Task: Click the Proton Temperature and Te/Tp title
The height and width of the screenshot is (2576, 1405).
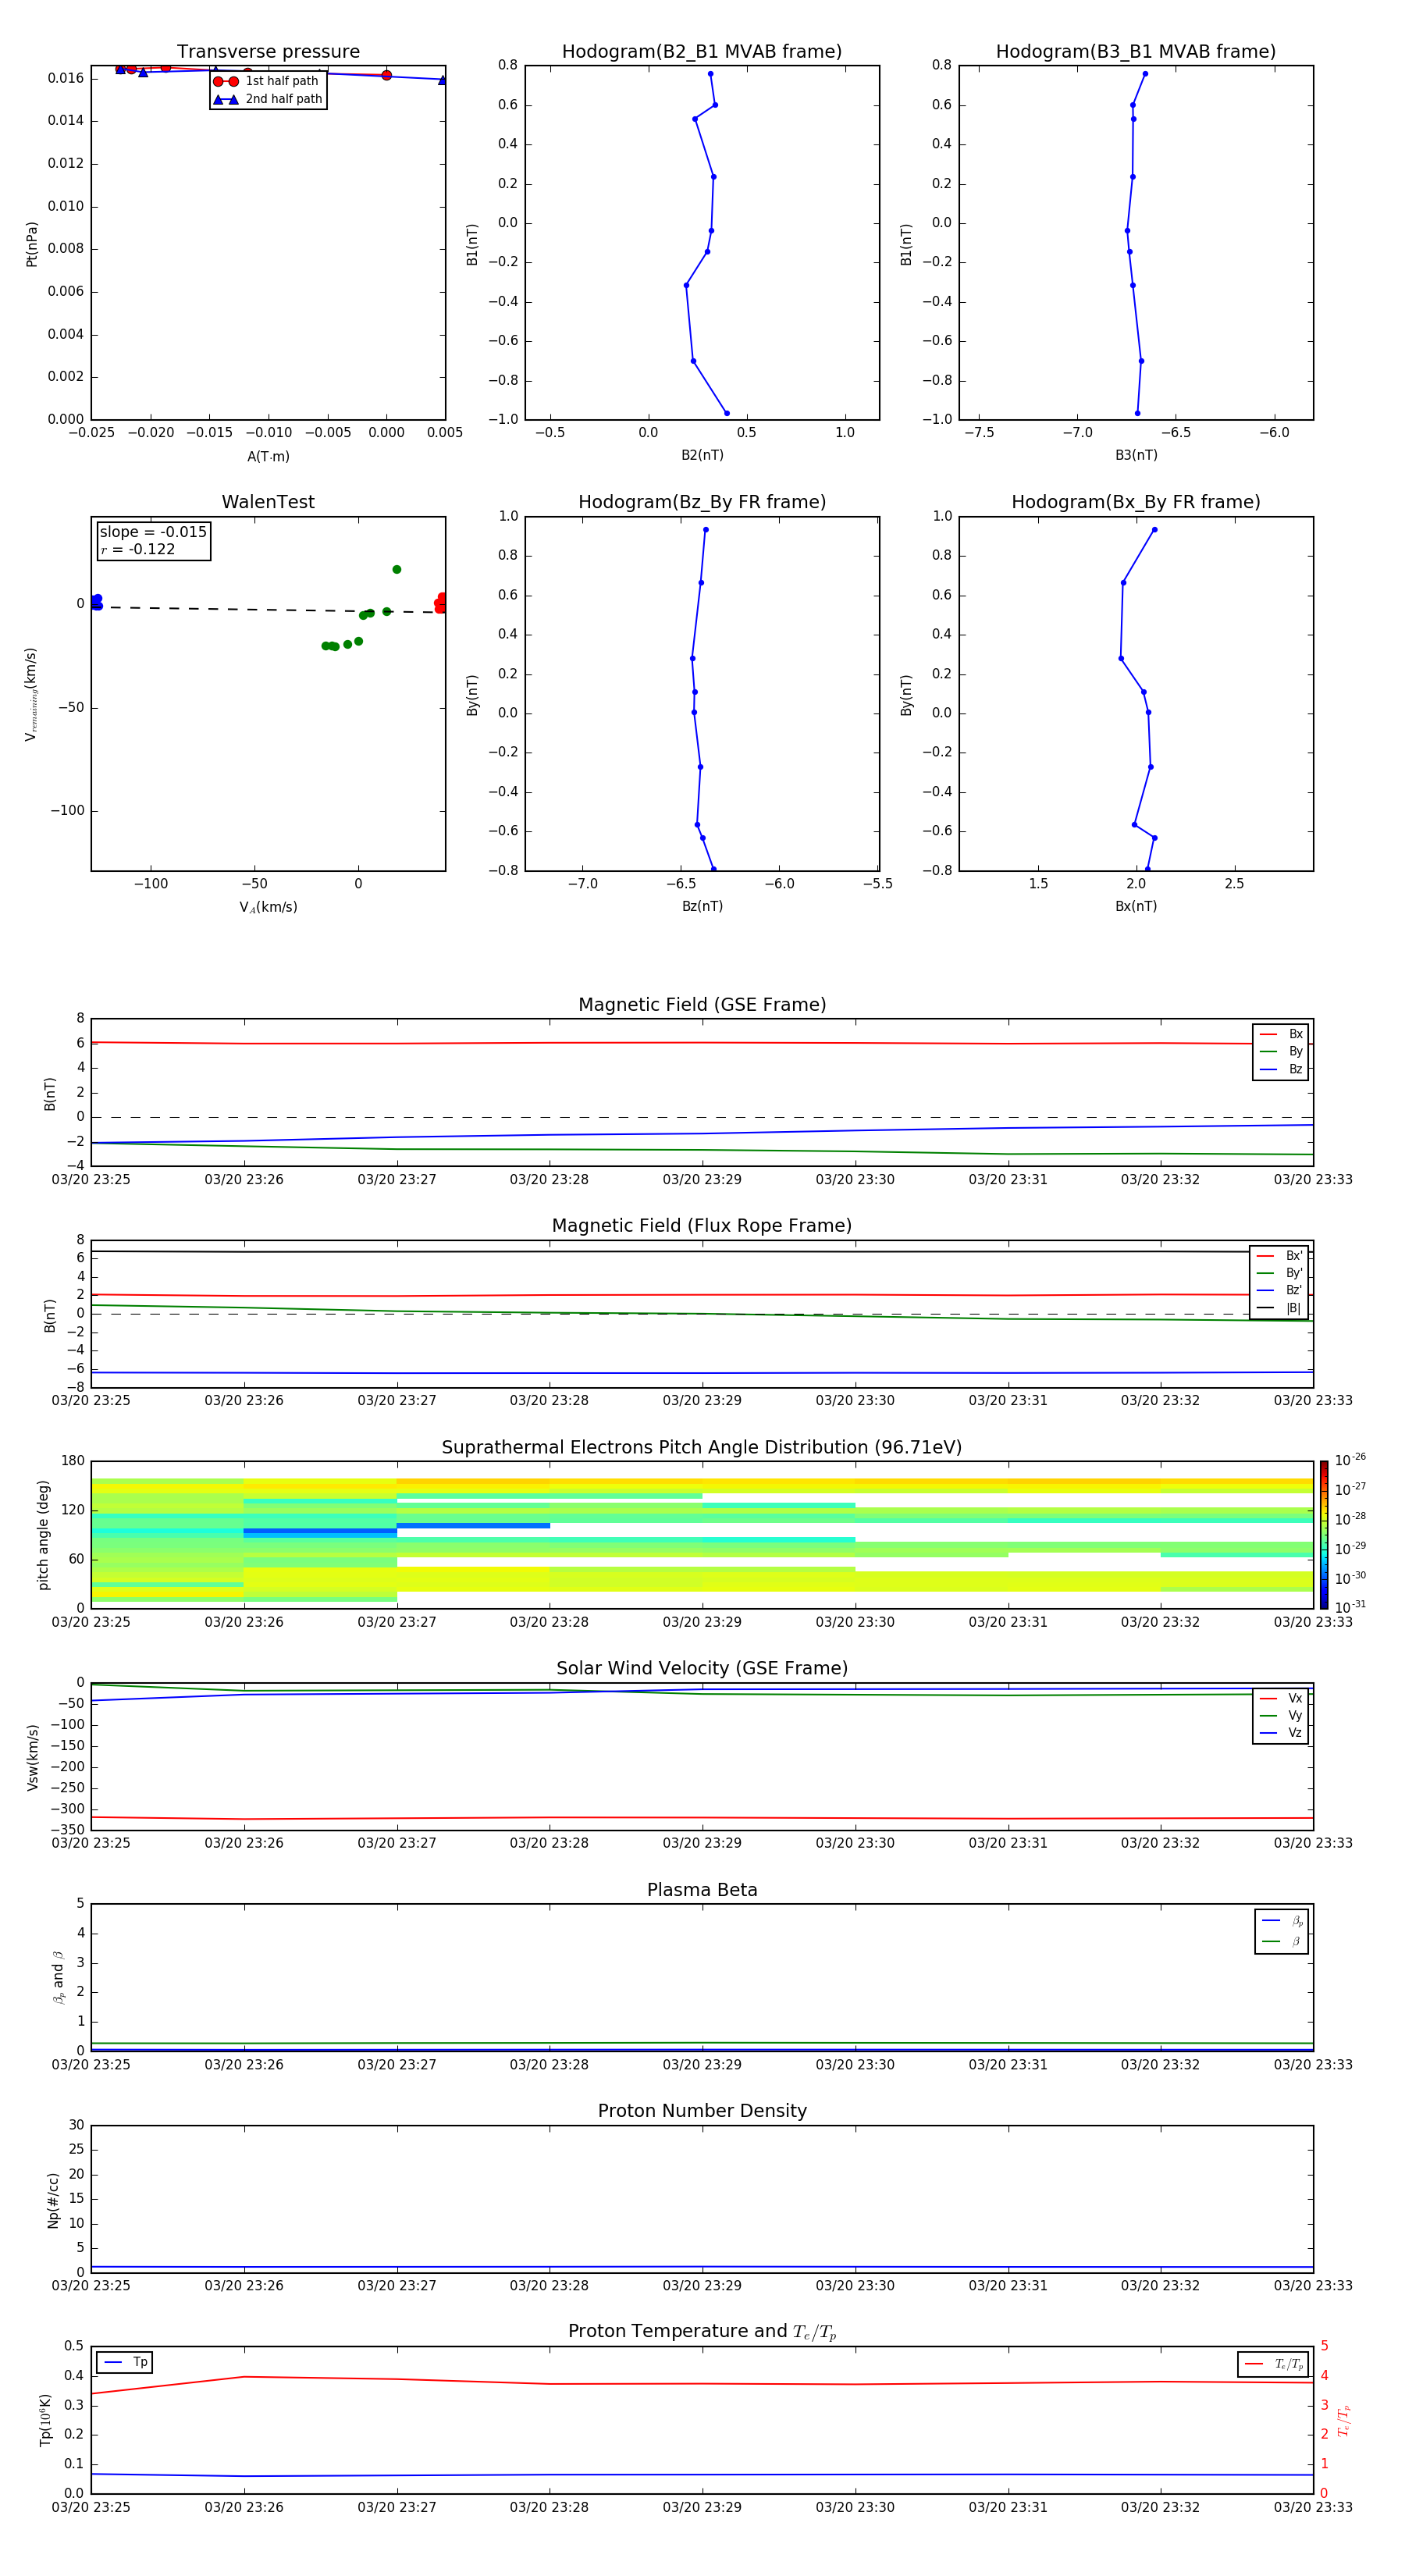Action: click(702, 2332)
